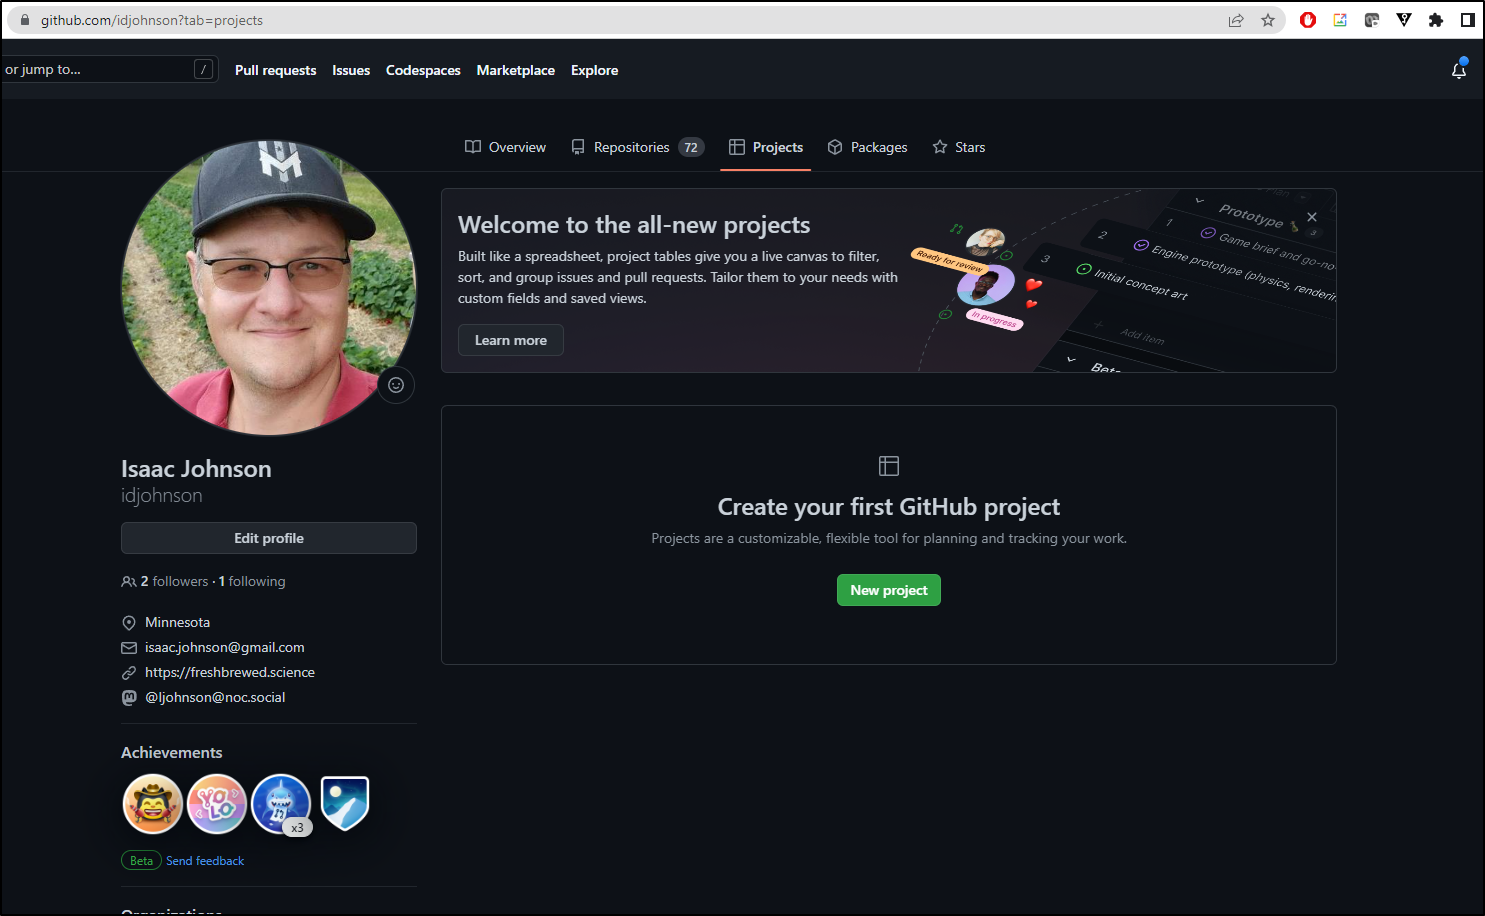
Task: Click the Edit profile button
Action: [x=269, y=538]
